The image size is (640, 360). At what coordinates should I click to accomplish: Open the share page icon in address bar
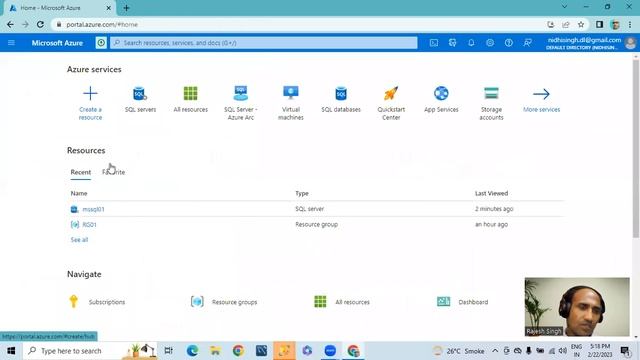566,24
